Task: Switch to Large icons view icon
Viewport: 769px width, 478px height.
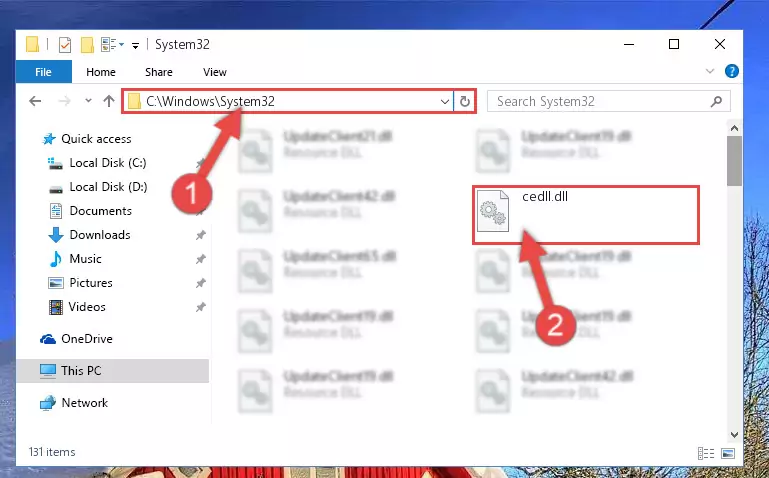Action: pyautogui.click(x=728, y=453)
